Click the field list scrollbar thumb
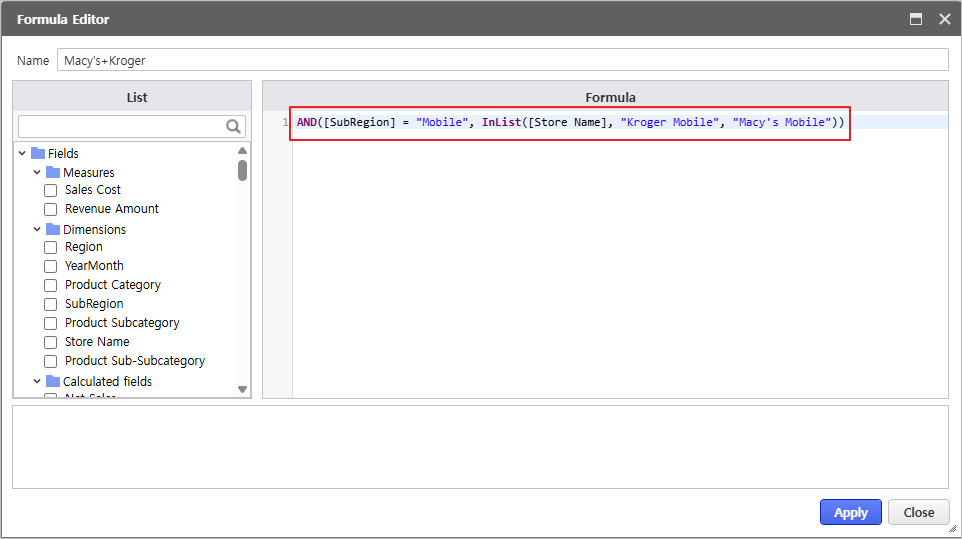Screen dimensions: 962x539 pos(242,170)
